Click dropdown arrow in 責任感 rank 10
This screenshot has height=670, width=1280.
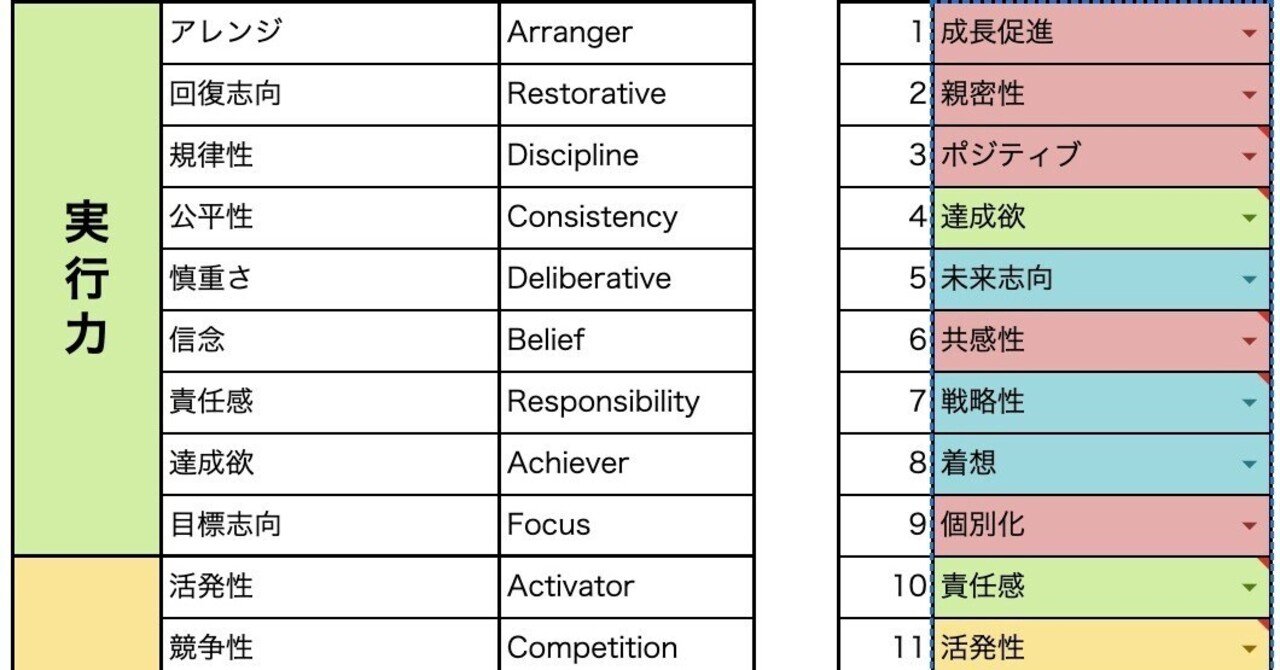click(1248, 587)
